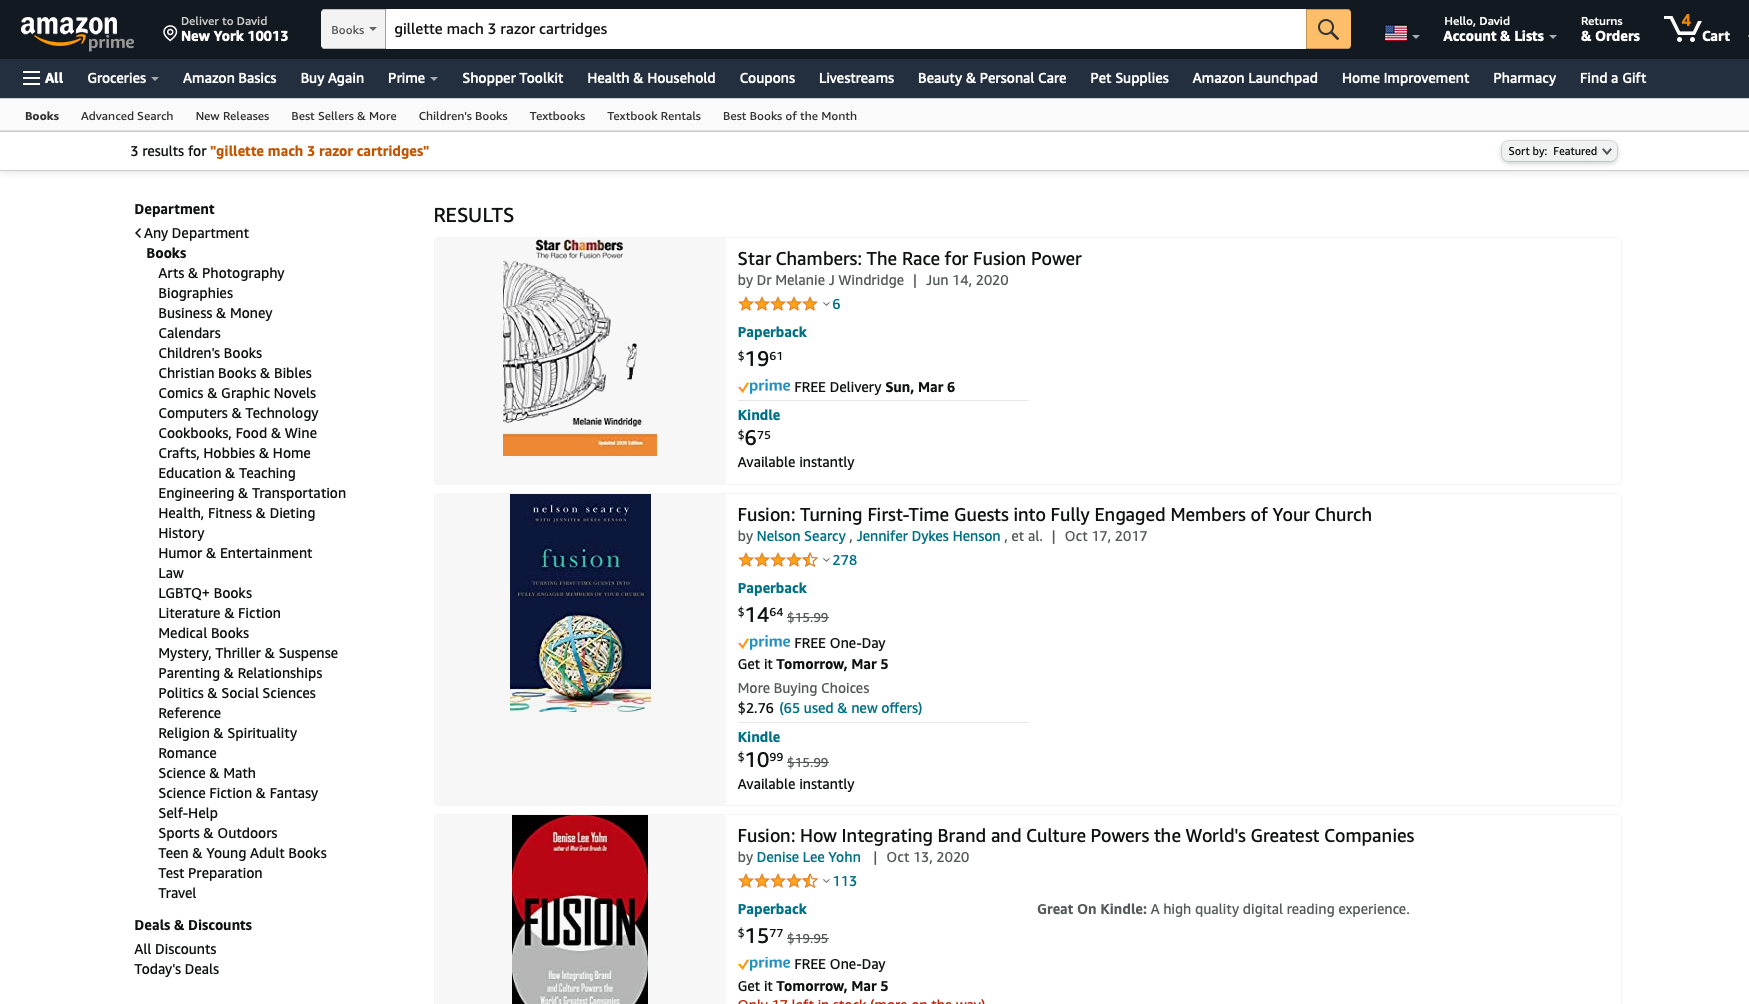Click the US flag language selector

click(x=1401, y=34)
